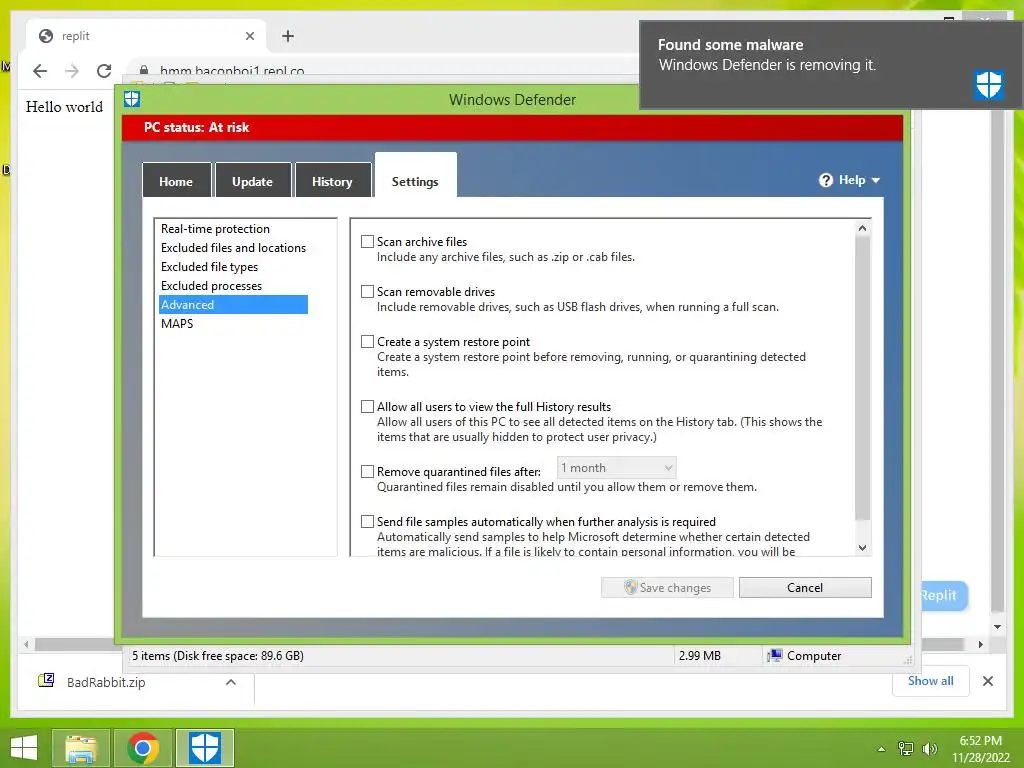This screenshot has width=1024, height=768.
Task: Click the shield on the Save changes button
Action: click(x=630, y=587)
